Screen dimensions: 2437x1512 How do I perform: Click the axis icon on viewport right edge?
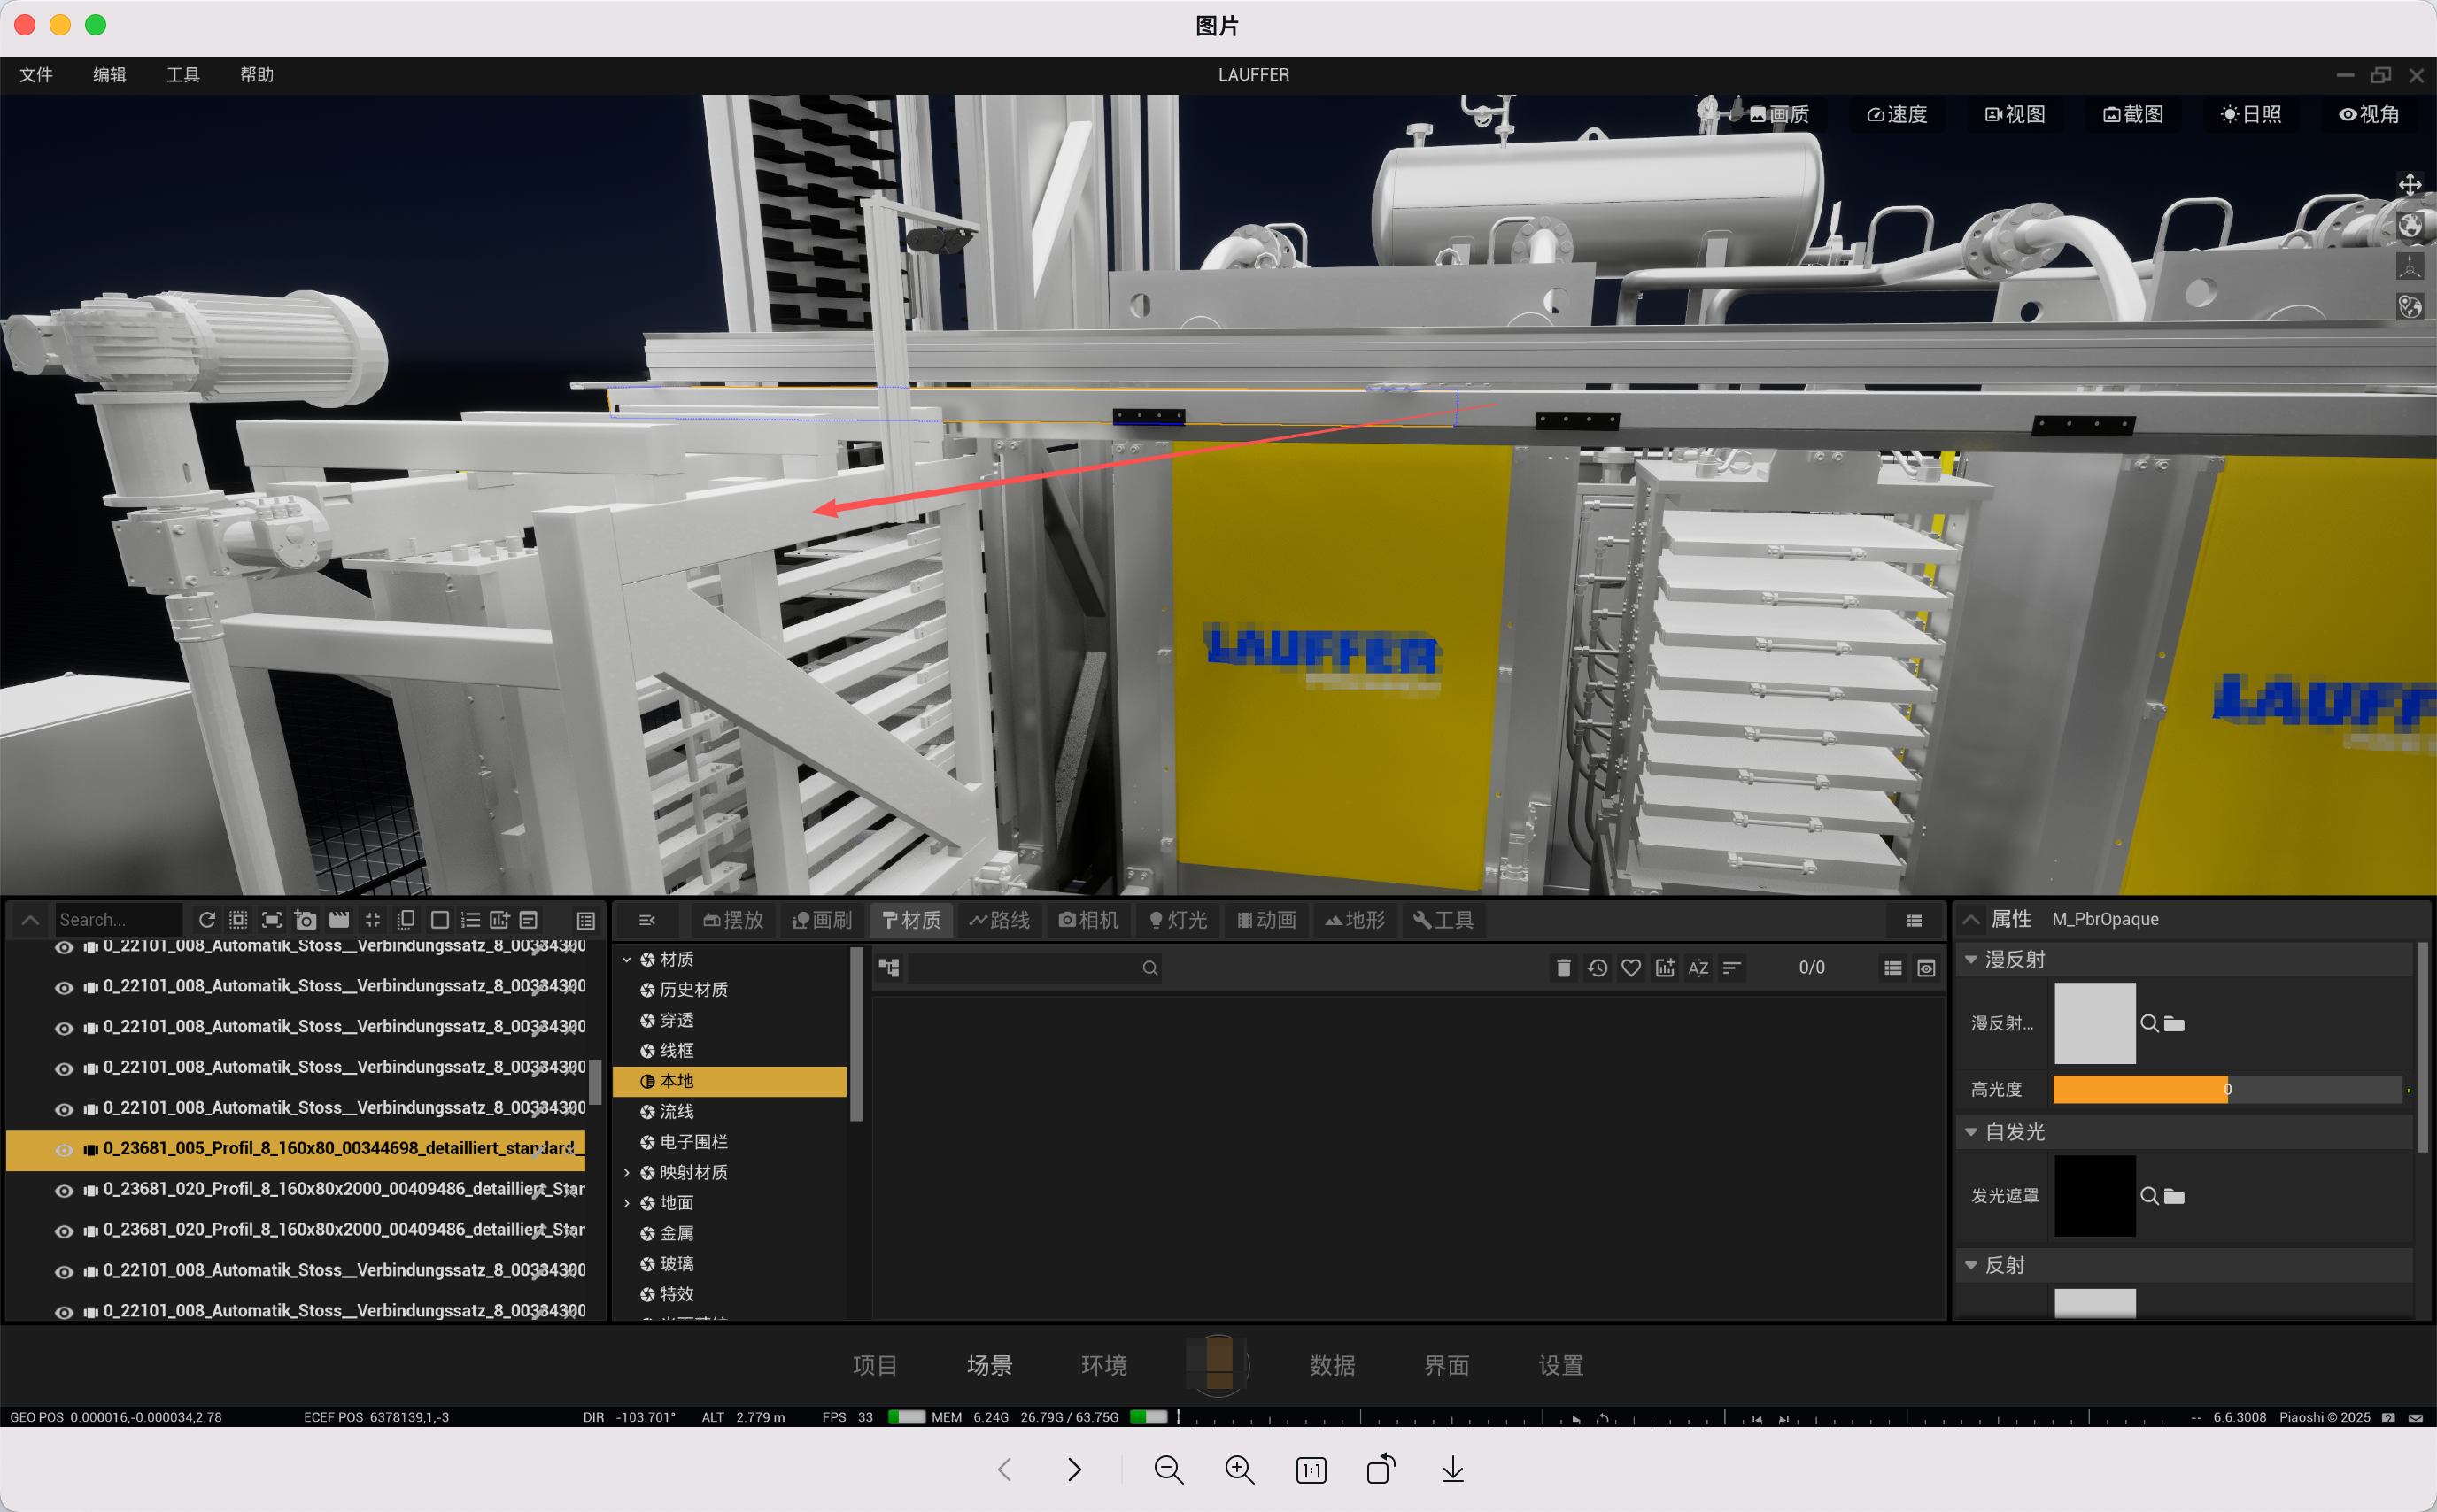coord(2409,267)
